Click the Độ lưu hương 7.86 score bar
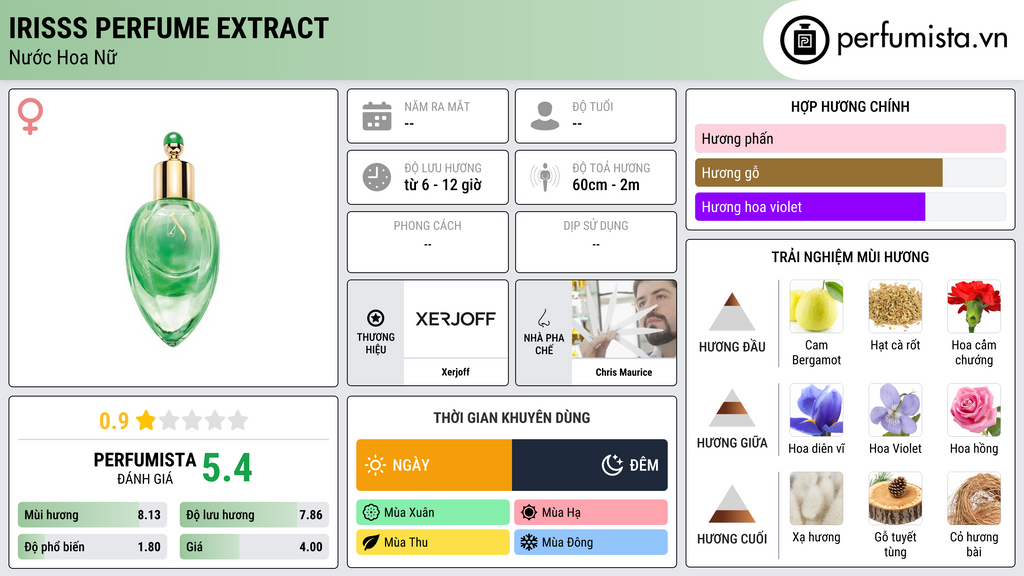This screenshot has height=576, width=1024. pyautogui.click(x=254, y=515)
